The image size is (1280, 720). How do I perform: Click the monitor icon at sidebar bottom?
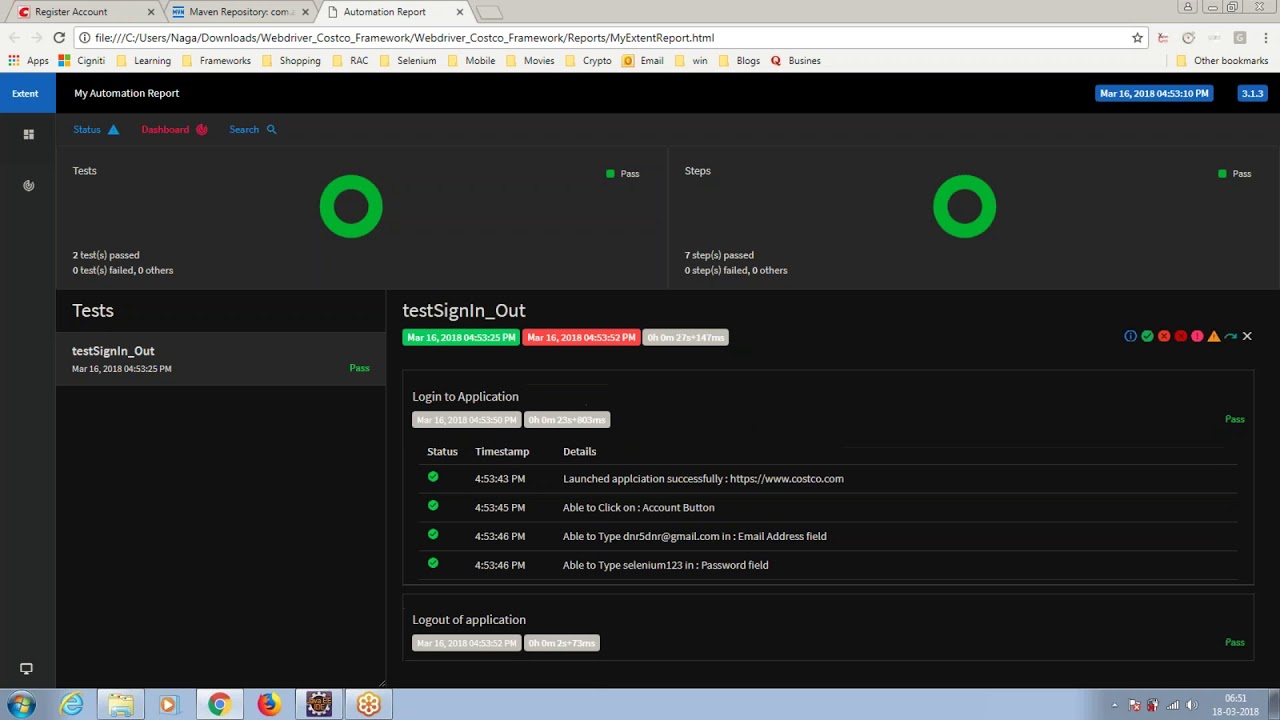pyautogui.click(x=27, y=668)
